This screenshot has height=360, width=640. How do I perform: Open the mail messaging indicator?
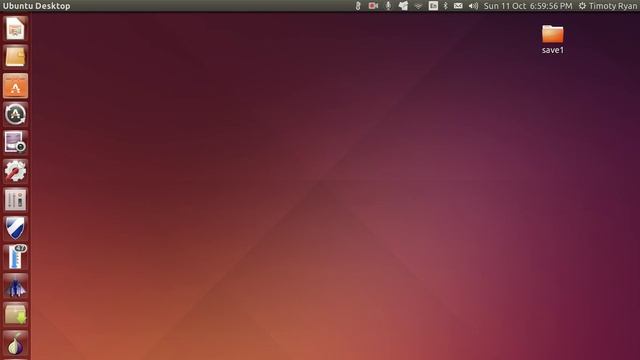tap(458, 6)
